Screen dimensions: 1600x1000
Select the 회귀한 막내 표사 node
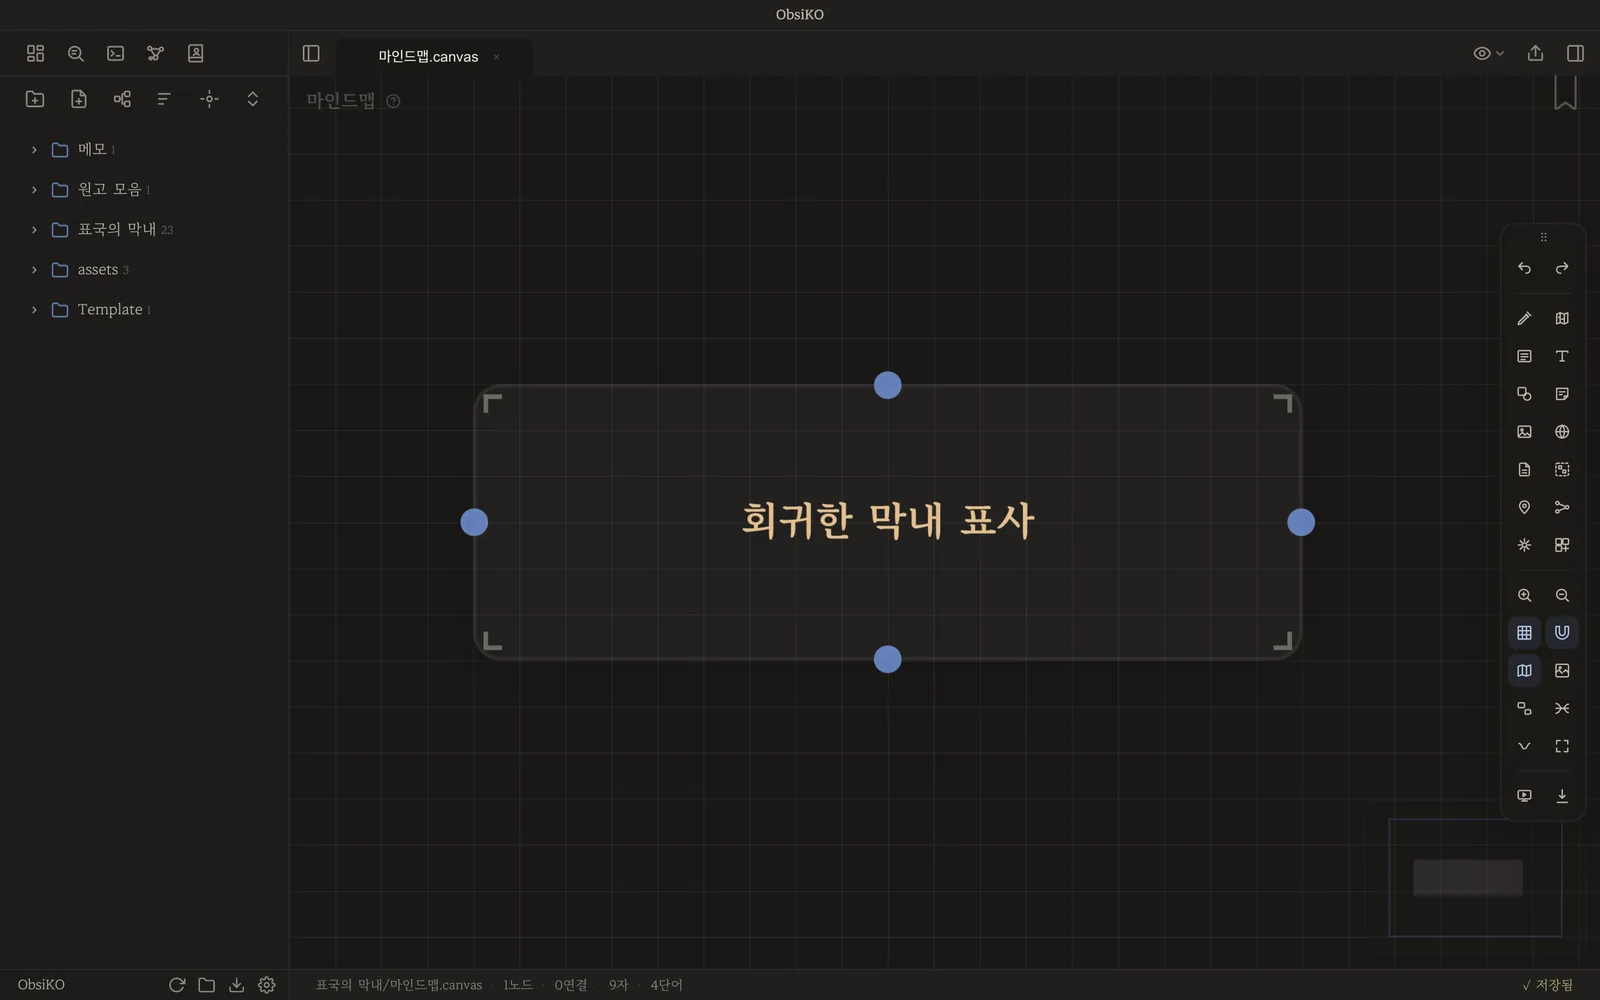pyautogui.click(x=887, y=521)
